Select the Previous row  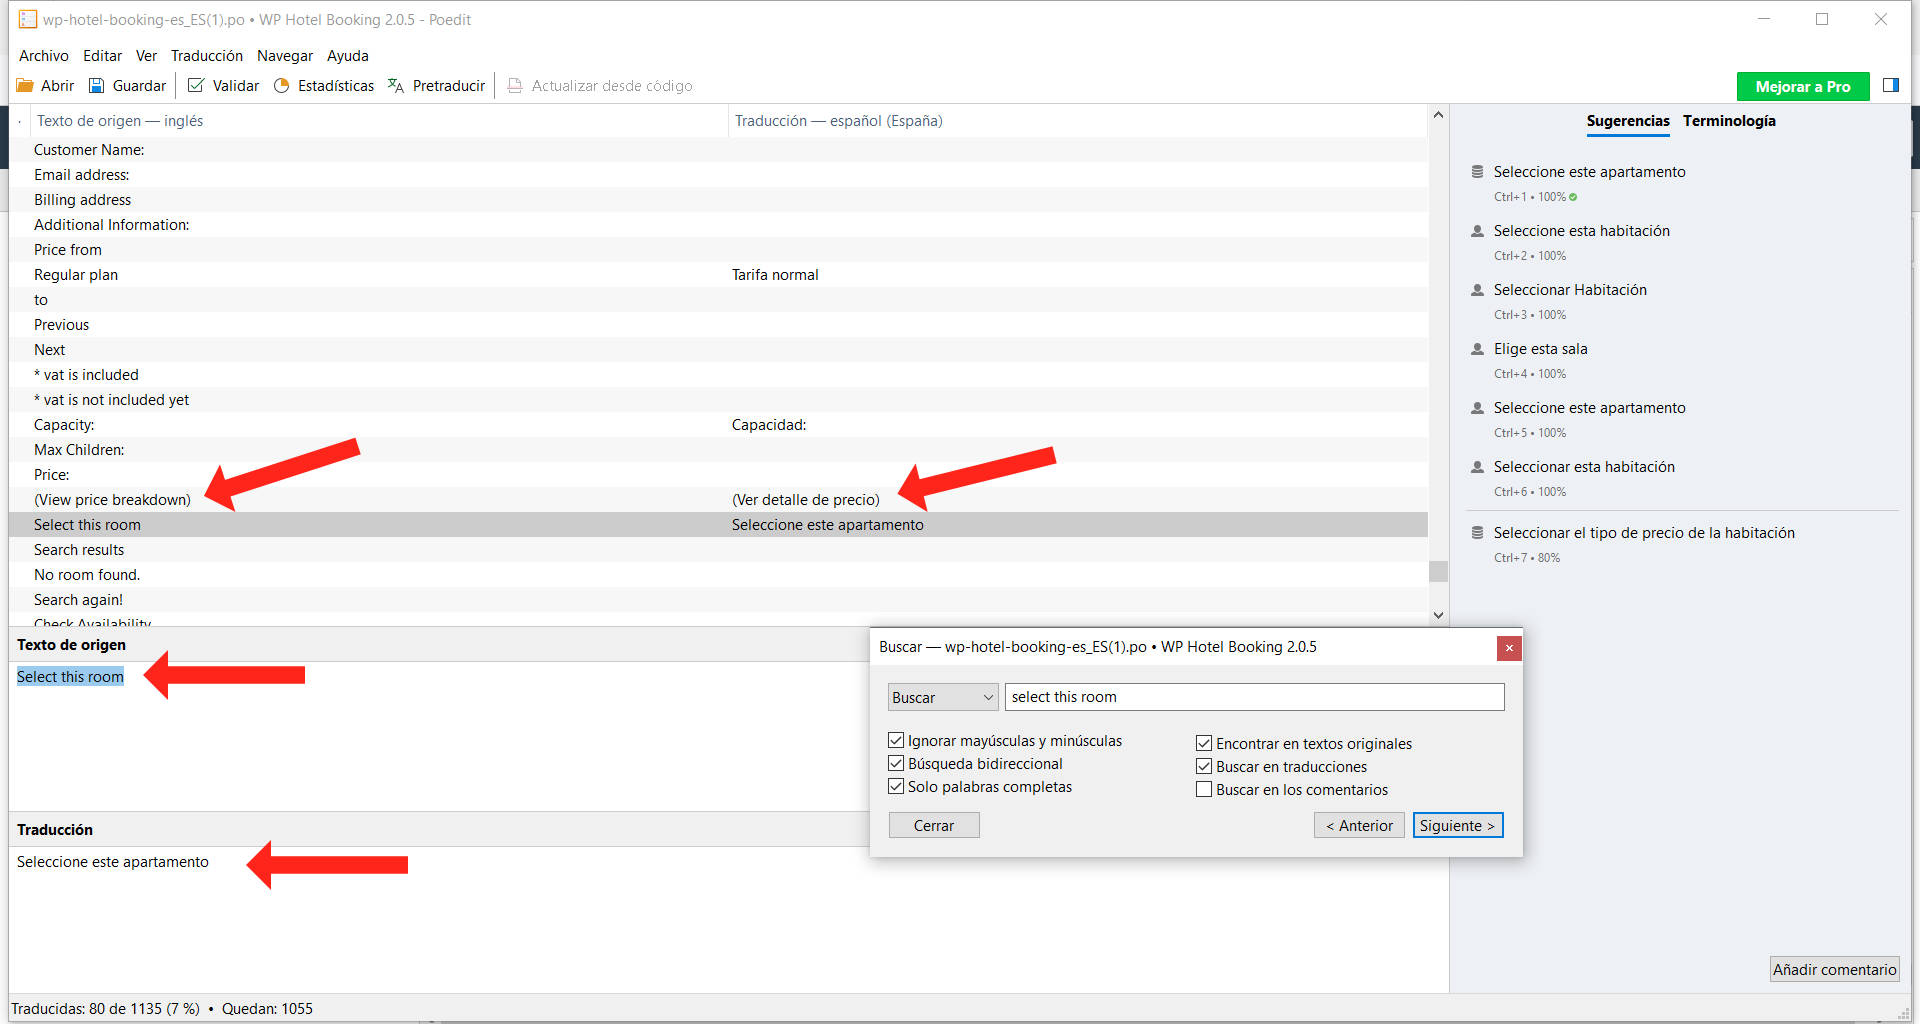click(718, 325)
